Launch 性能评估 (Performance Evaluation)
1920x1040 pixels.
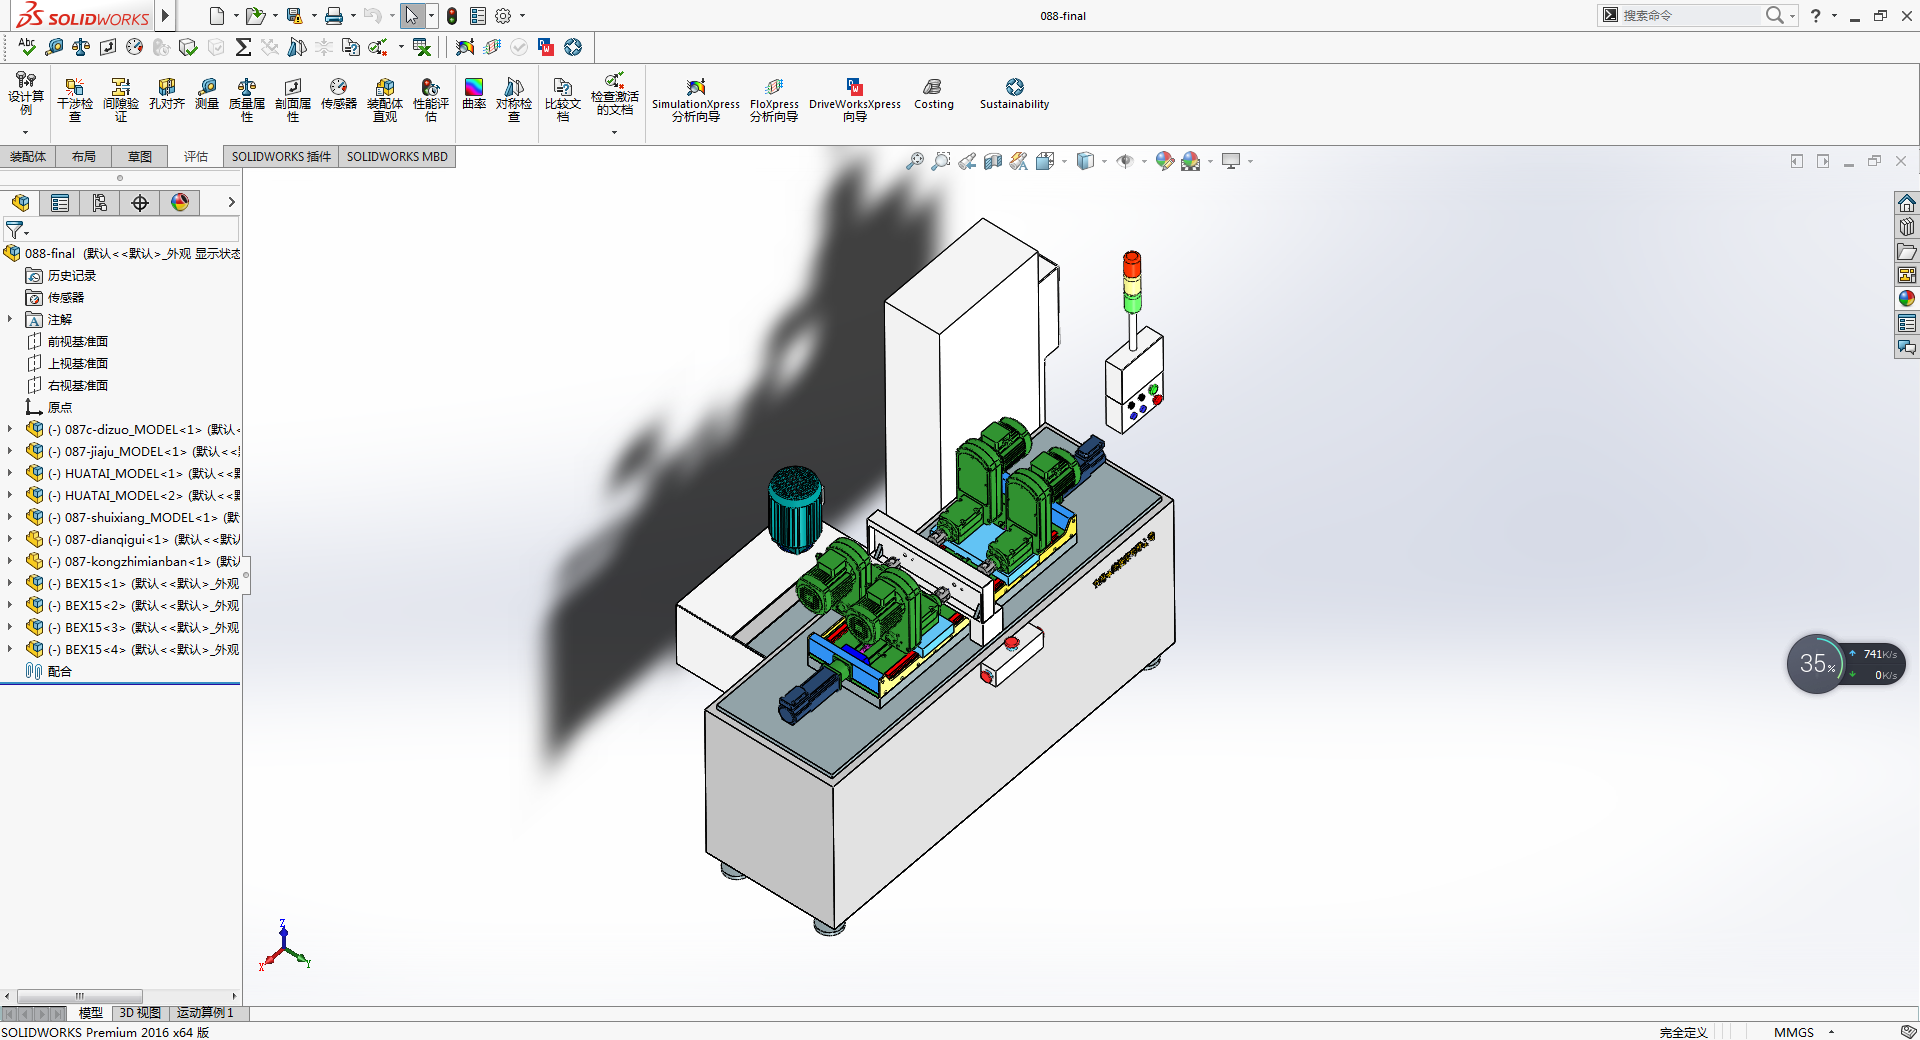click(431, 100)
